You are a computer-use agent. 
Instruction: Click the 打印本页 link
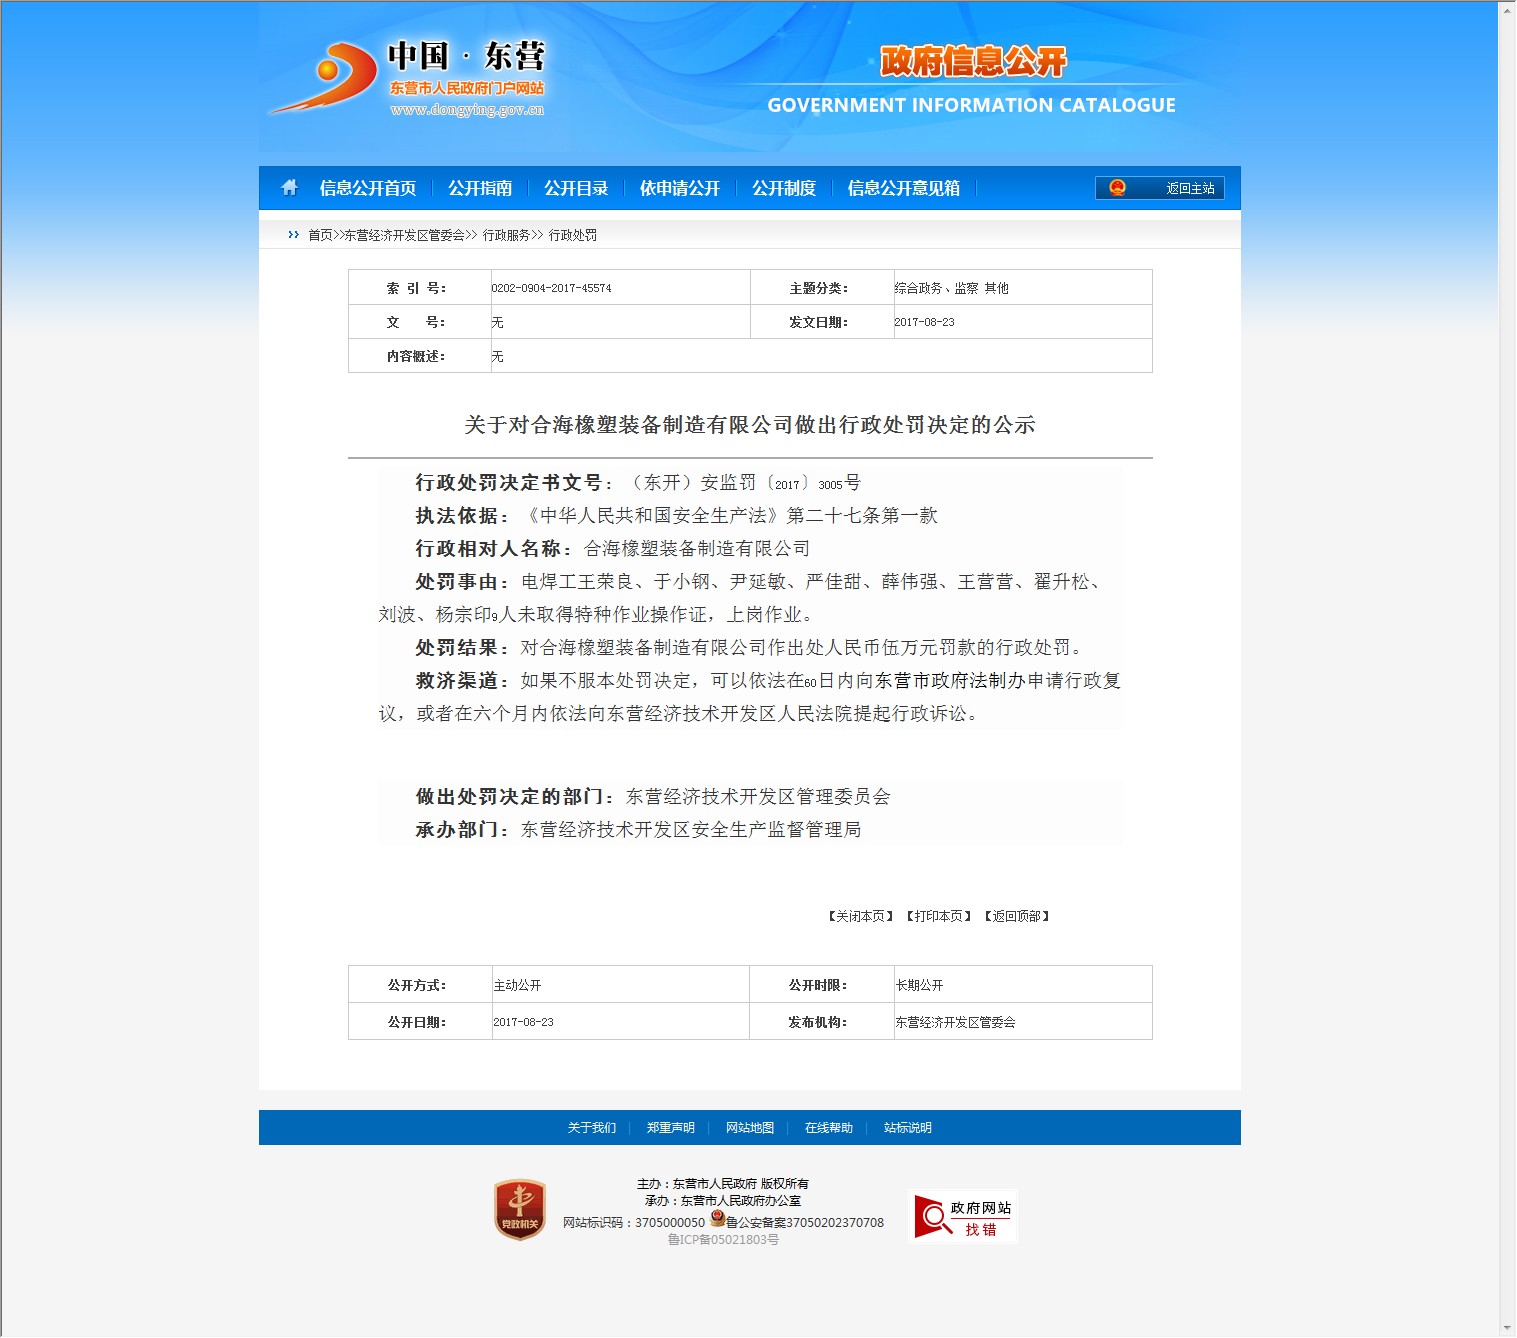[938, 916]
